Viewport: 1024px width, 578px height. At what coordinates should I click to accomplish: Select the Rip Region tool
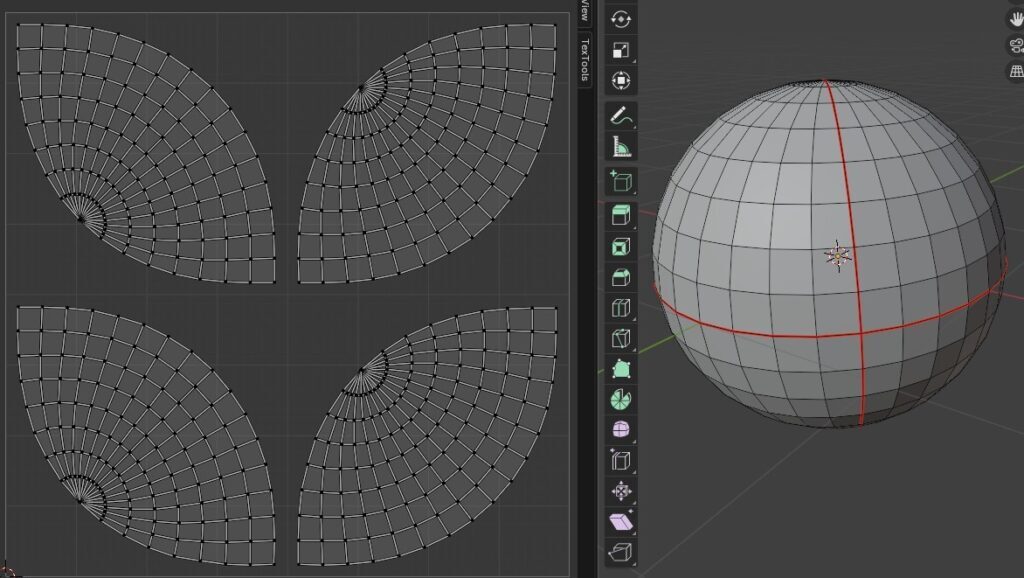tap(620, 552)
